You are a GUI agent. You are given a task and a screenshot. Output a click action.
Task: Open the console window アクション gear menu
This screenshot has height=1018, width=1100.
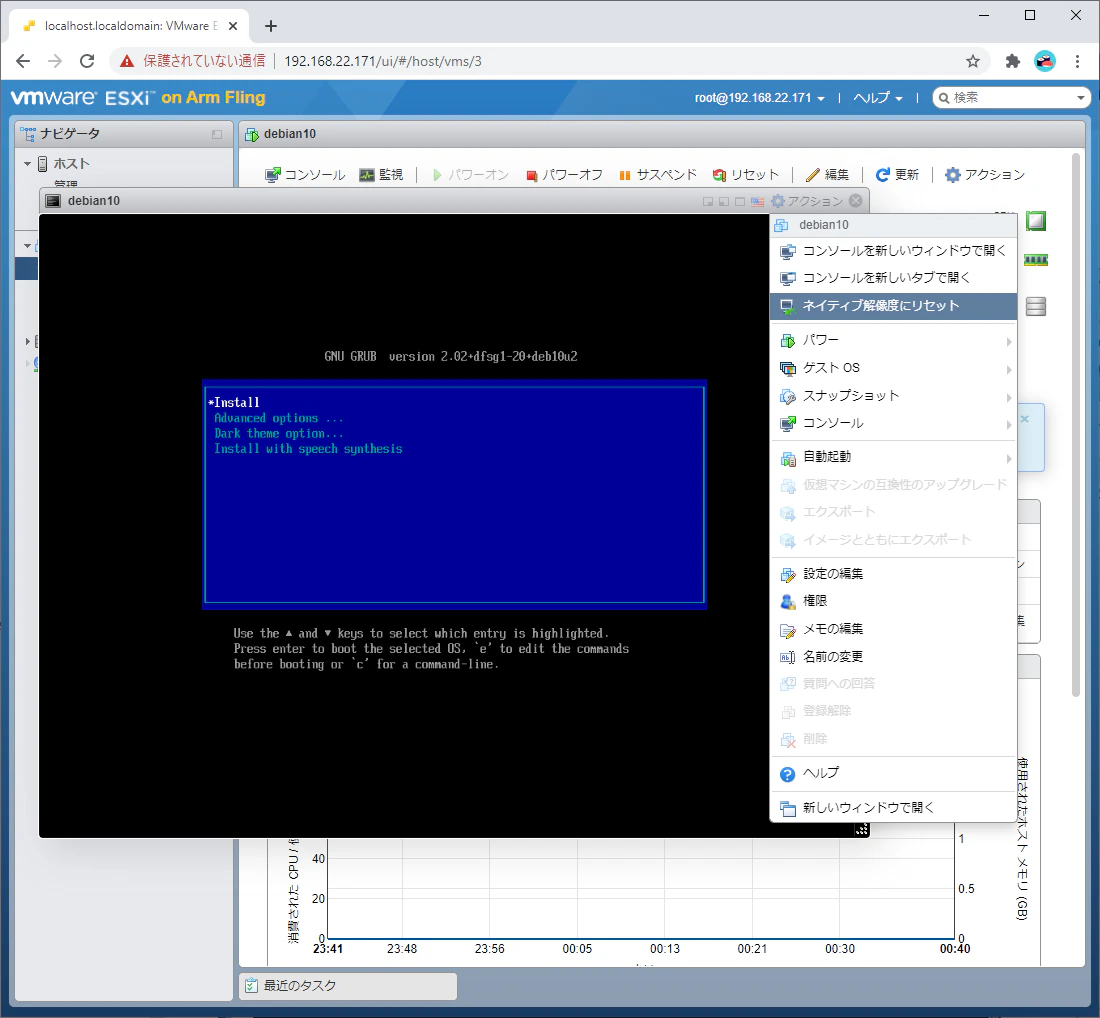pos(807,201)
